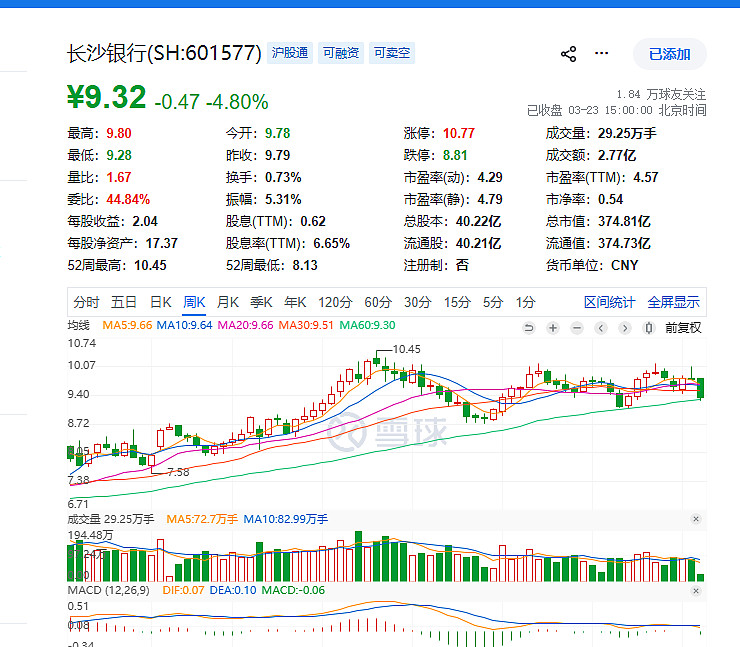
Task: Open the 均线 moving average settings
Action: coord(78,326)
